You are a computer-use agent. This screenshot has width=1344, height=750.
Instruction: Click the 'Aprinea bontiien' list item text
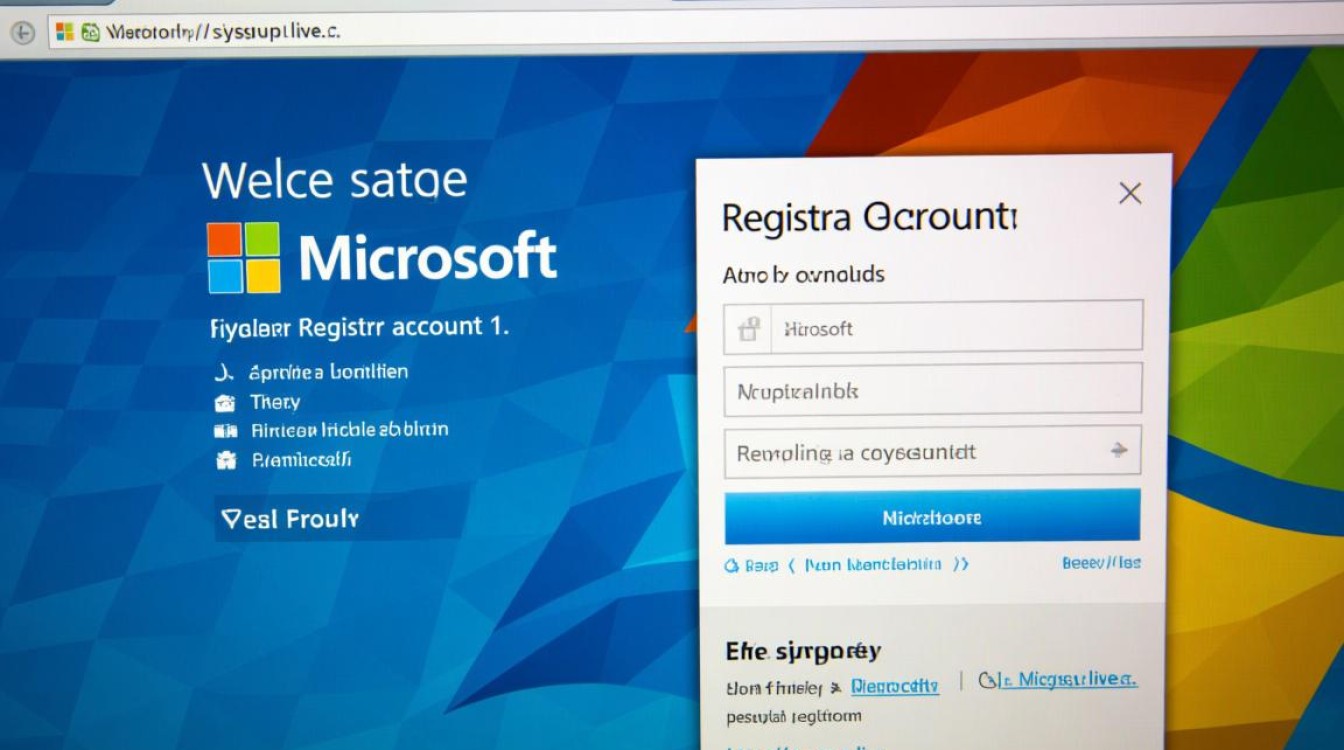click(329, 372)
